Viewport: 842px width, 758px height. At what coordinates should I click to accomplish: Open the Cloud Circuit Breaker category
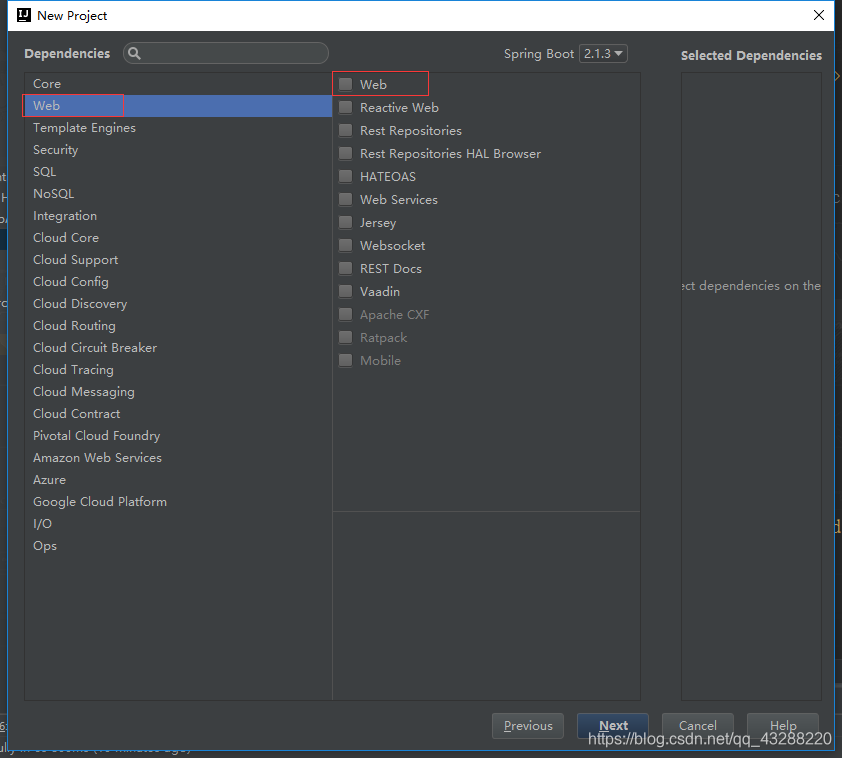(178, 348)
